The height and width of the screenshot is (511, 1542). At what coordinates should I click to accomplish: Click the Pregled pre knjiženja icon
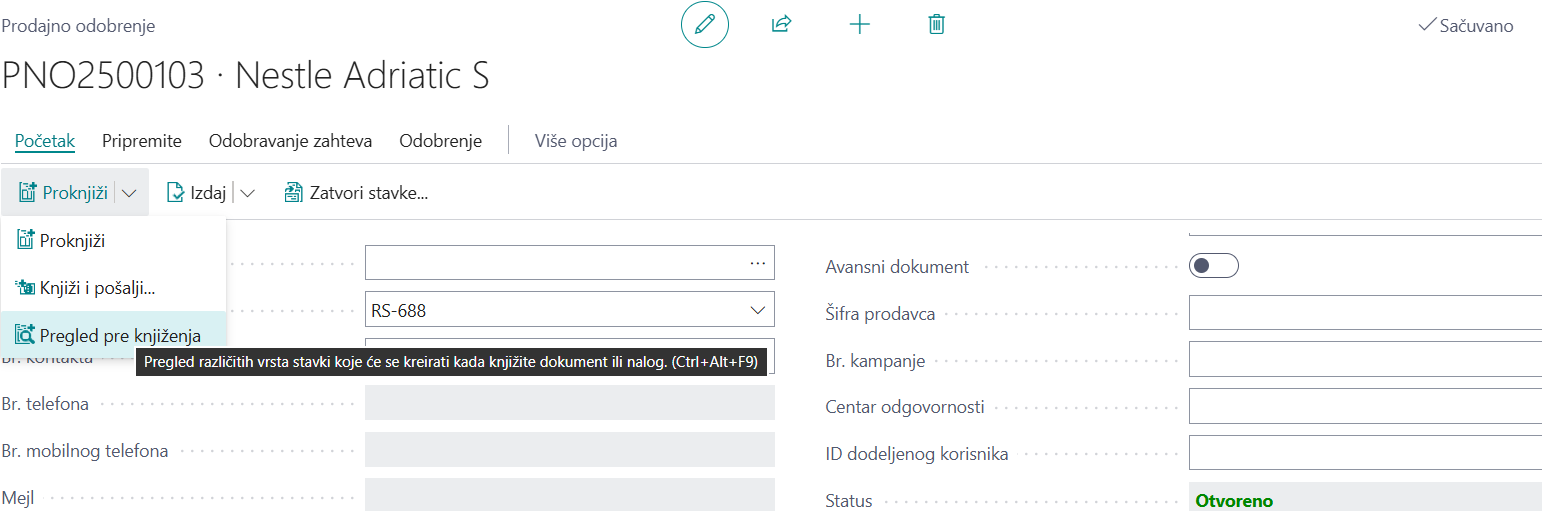(25, 336)
